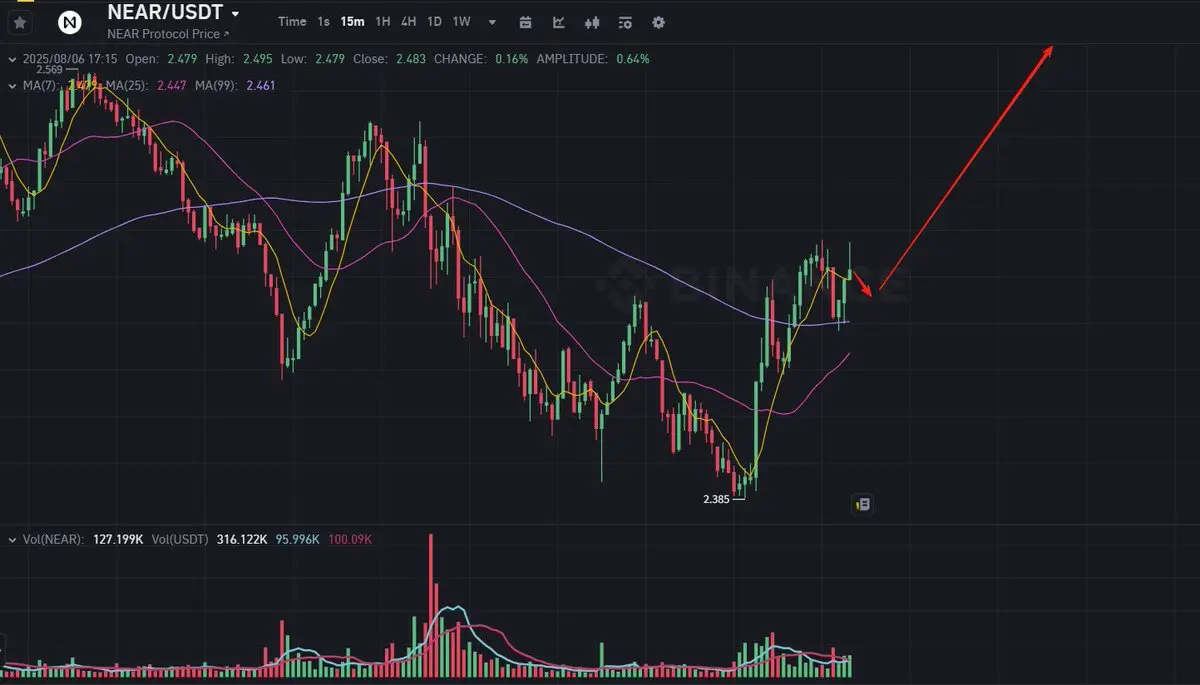Click the High value 2.495

(x=256, y=59)
